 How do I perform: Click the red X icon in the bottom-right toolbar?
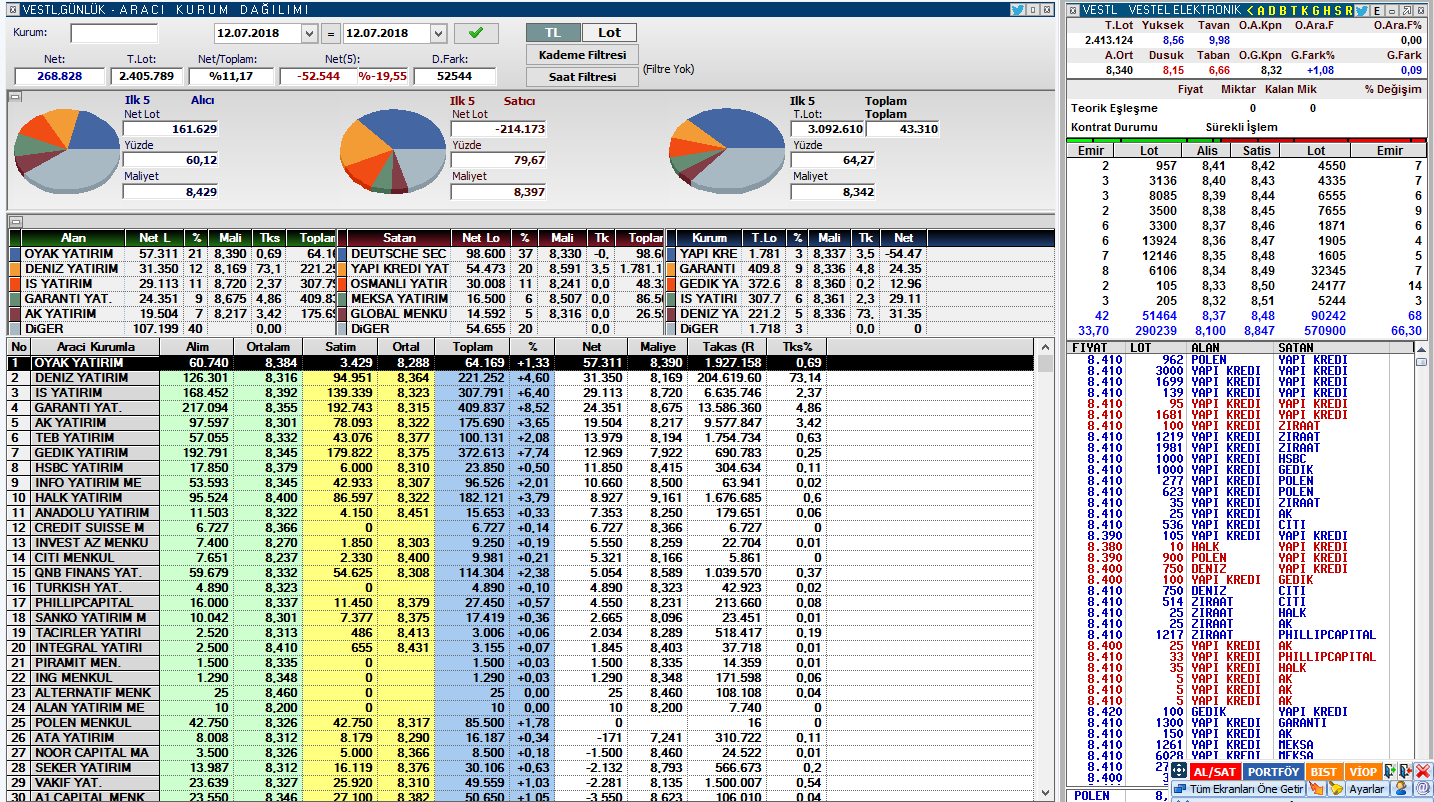pos(1422,771)
